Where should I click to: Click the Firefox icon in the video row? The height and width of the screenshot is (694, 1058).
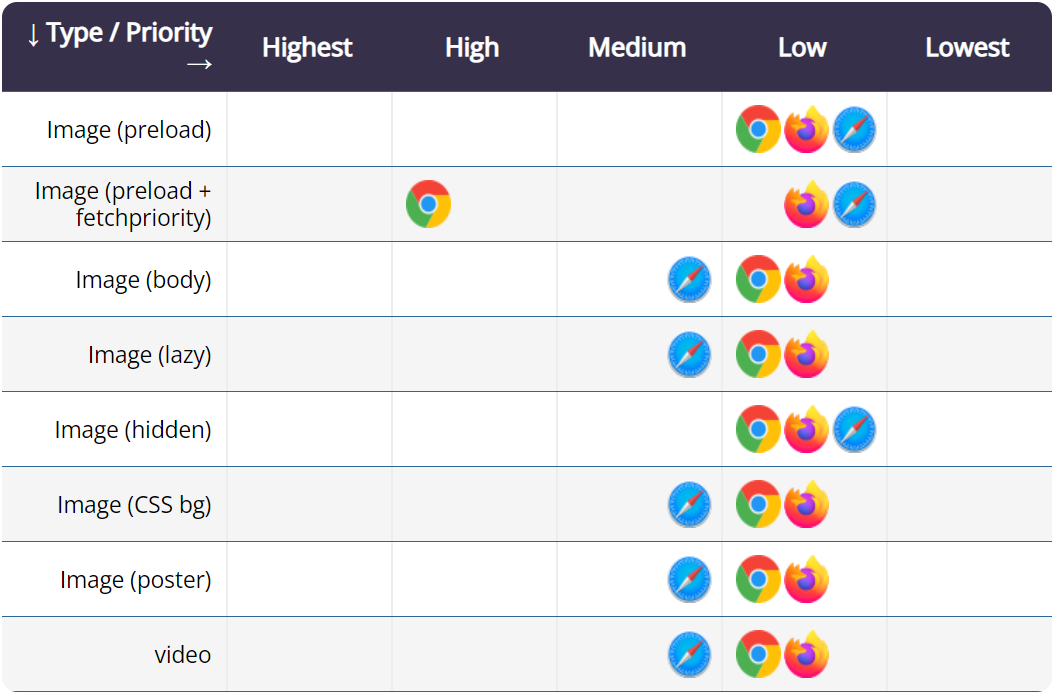806,655
